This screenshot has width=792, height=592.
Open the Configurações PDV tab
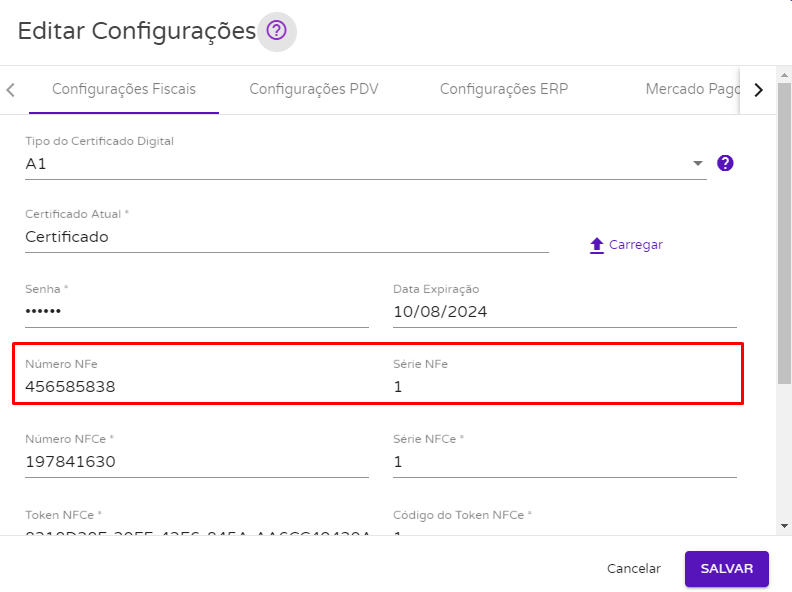click(314, 89)
